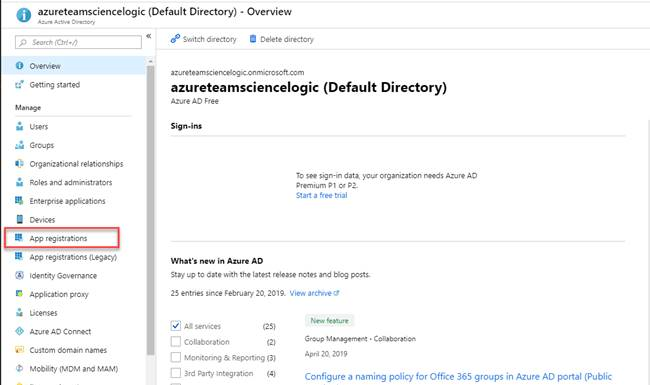Click the App registrations grid icon

pos(19,238)
